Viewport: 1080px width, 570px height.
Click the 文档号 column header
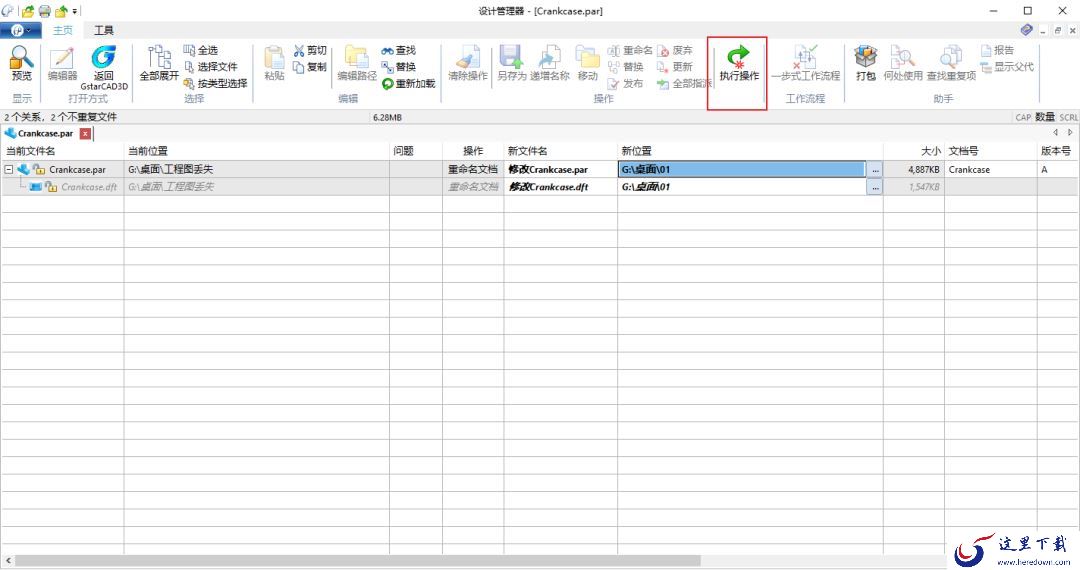[990, 151]
